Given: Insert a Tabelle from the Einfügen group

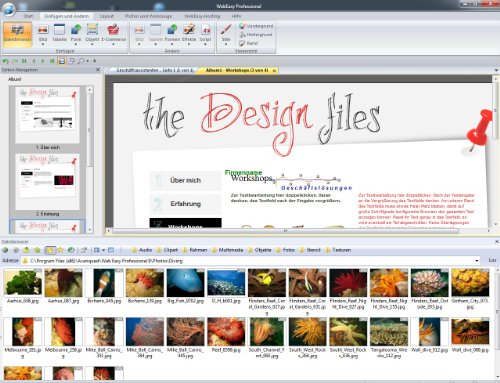Looking at the screenshot, I should click(59, 33).
